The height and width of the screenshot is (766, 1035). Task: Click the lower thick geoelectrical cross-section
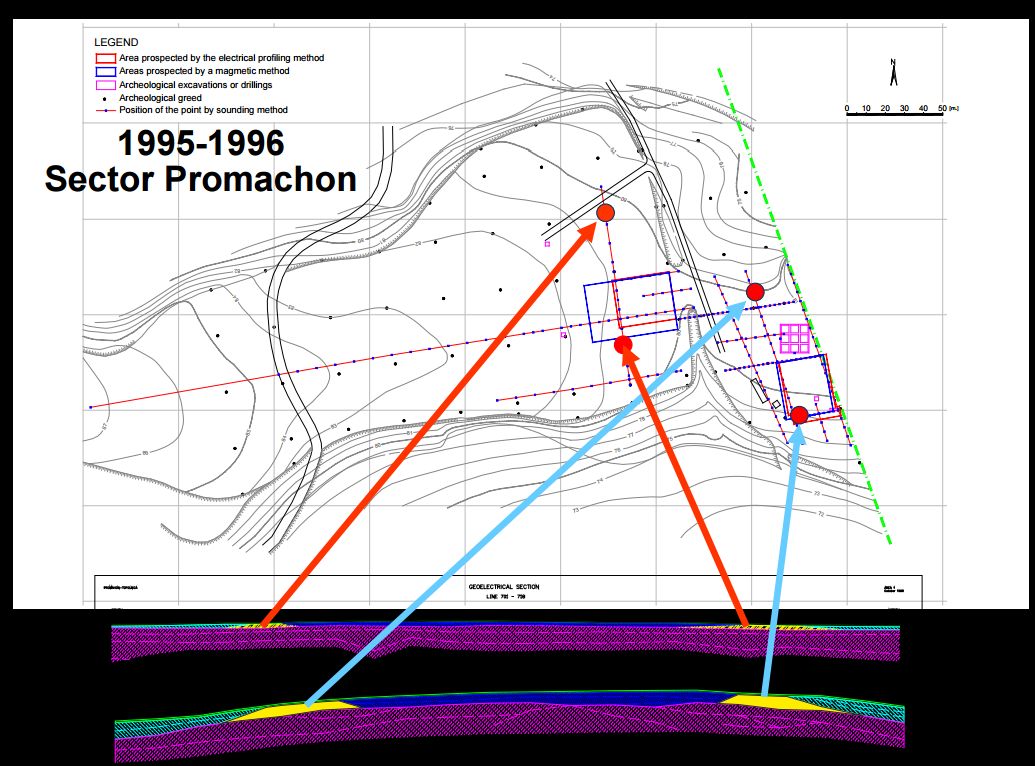coord(510,726)
